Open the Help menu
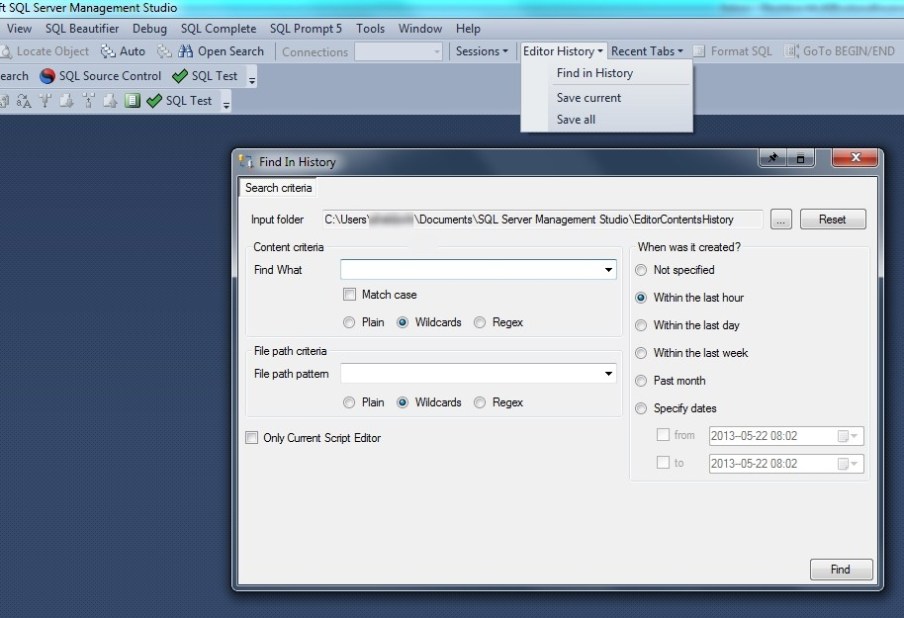The width and height of the screenshot is (904, 618). [x=468, y=28]
